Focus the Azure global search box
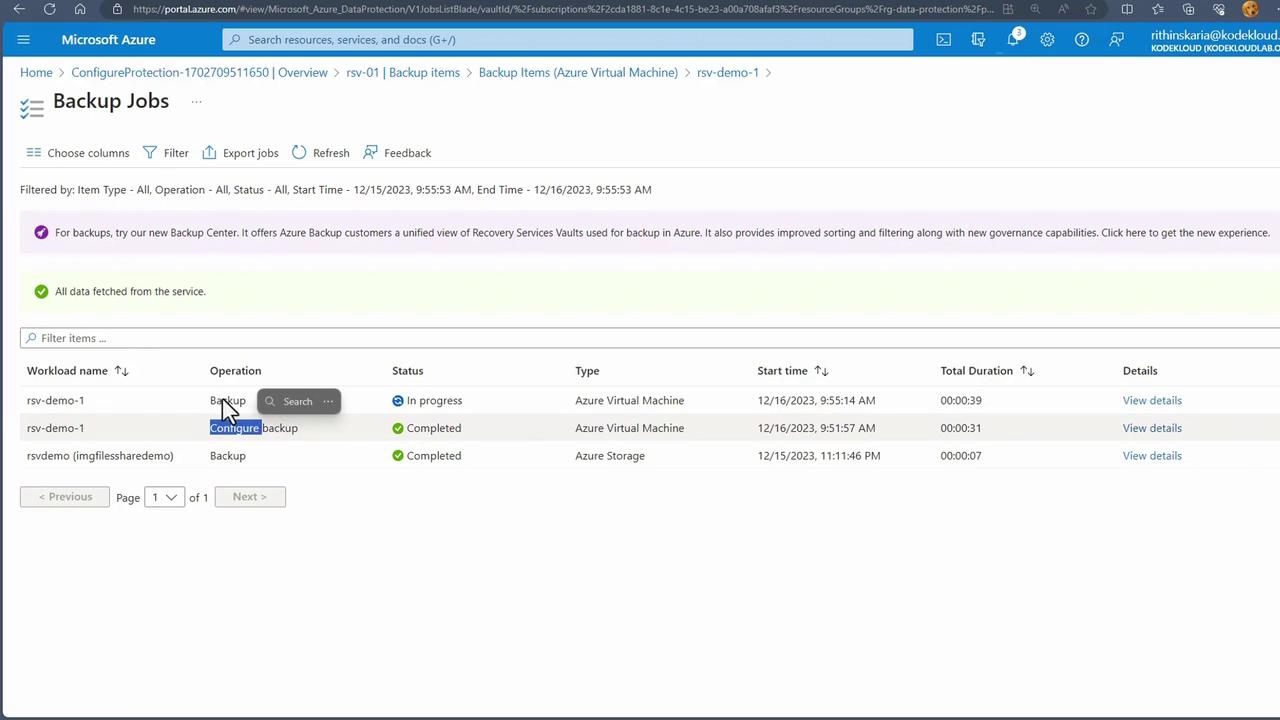 point(568,40)
